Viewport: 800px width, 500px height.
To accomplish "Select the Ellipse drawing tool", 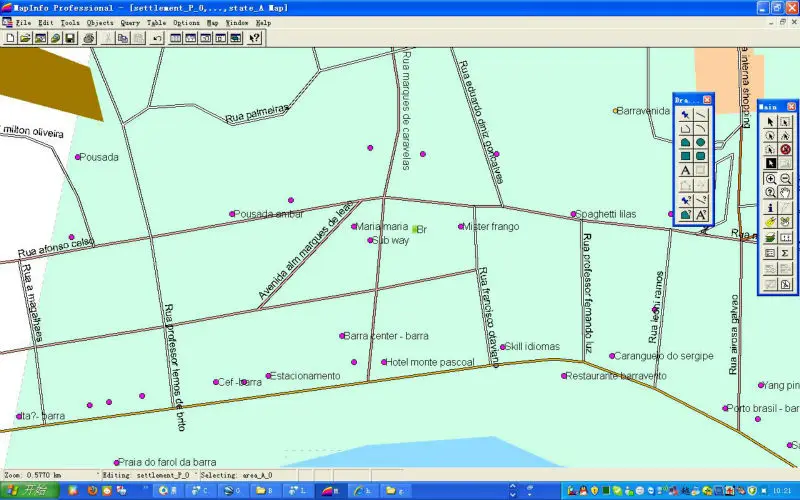I will 701,142.
